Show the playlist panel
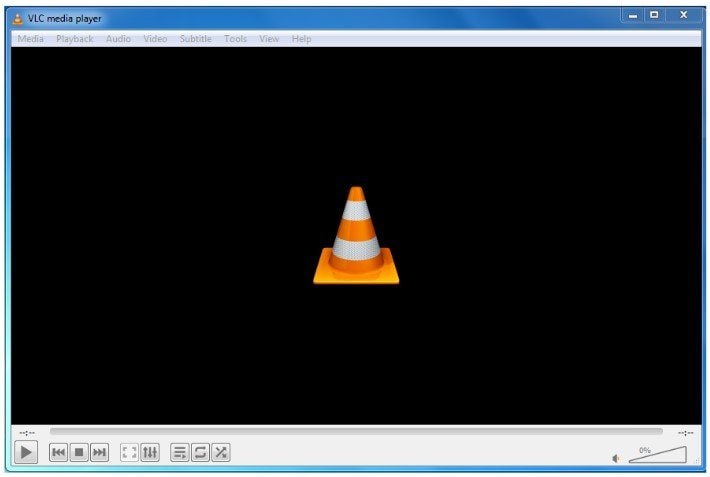Image resolution: width=710 pixels, height=477 pixels. pos(180,452)
